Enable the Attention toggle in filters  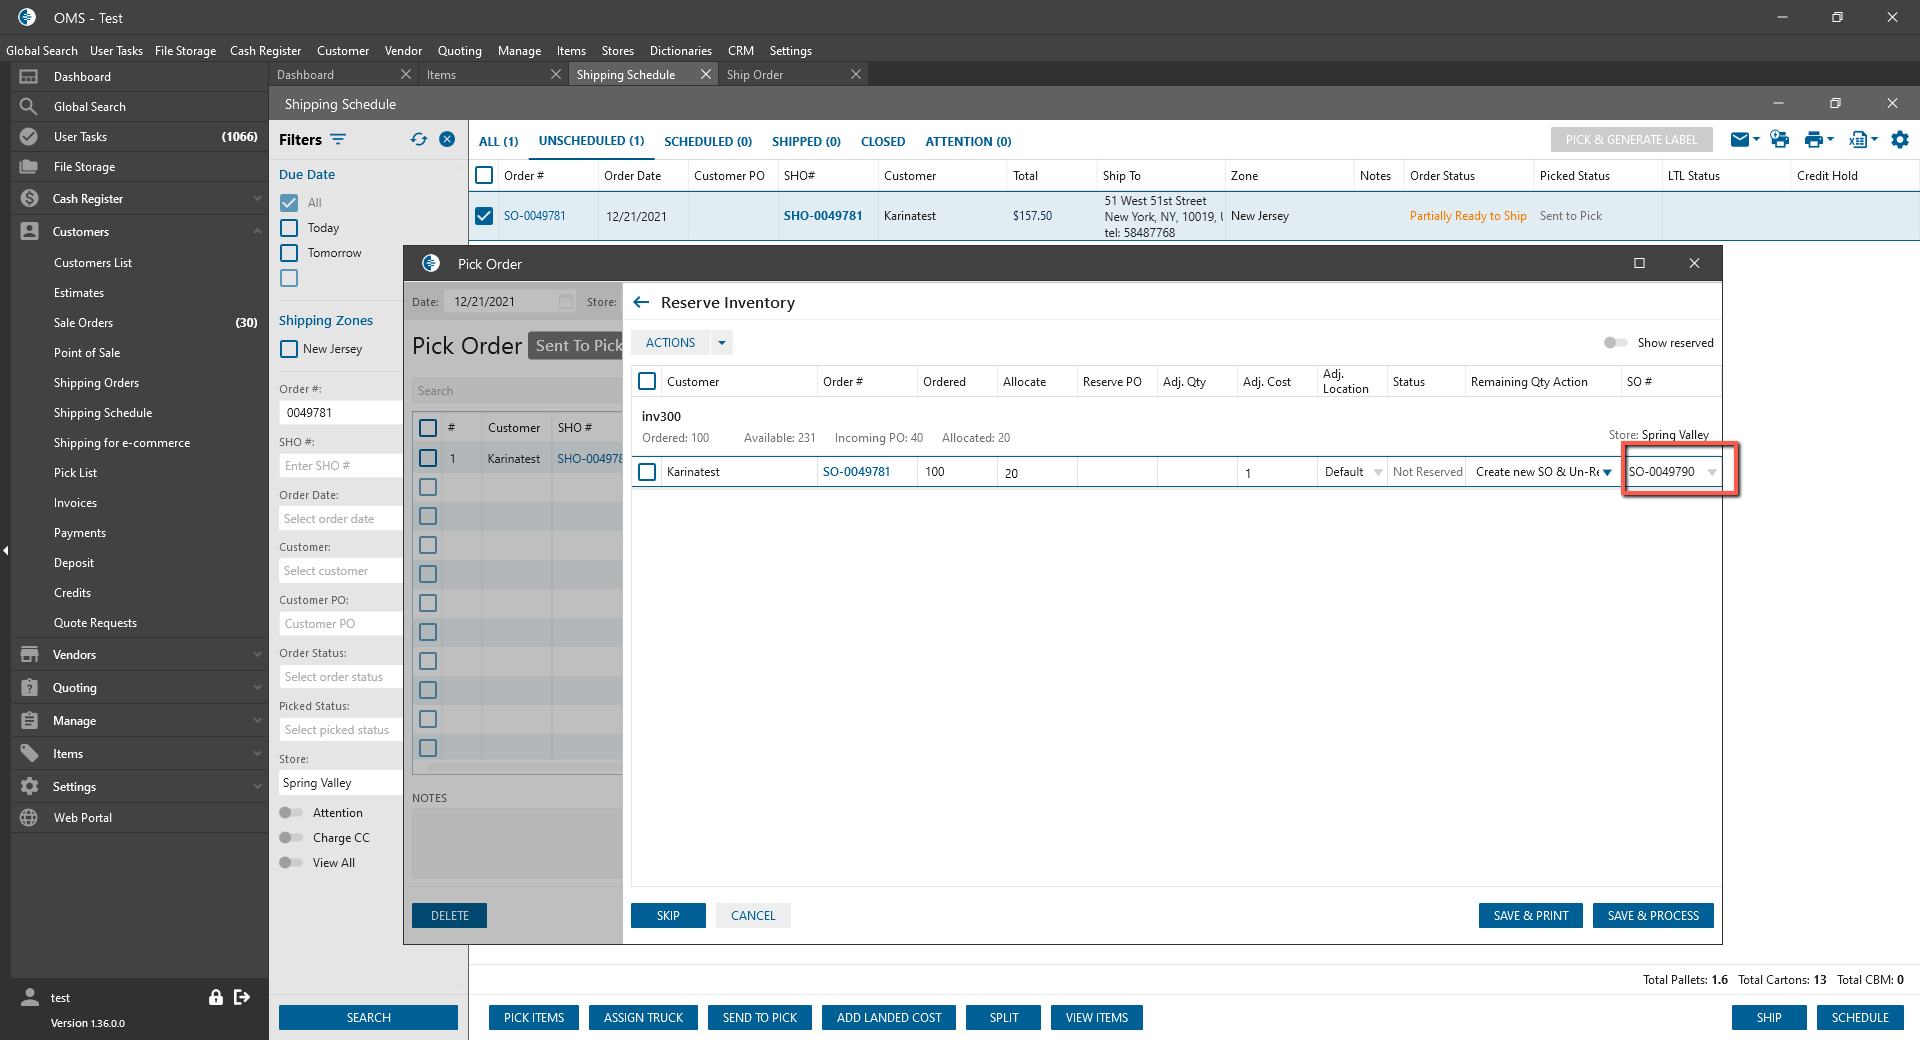291,813
